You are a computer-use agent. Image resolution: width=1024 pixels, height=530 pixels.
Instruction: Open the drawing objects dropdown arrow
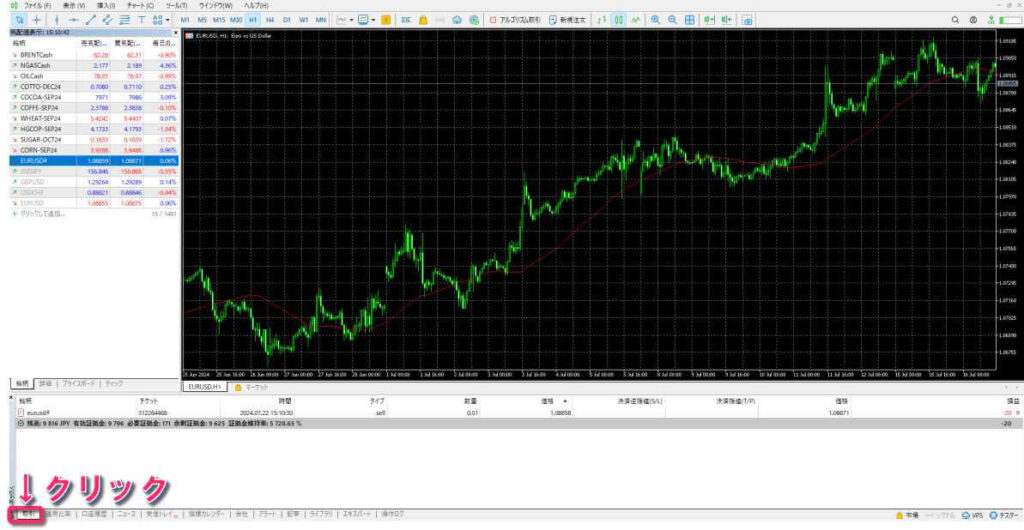pos(168,19)
